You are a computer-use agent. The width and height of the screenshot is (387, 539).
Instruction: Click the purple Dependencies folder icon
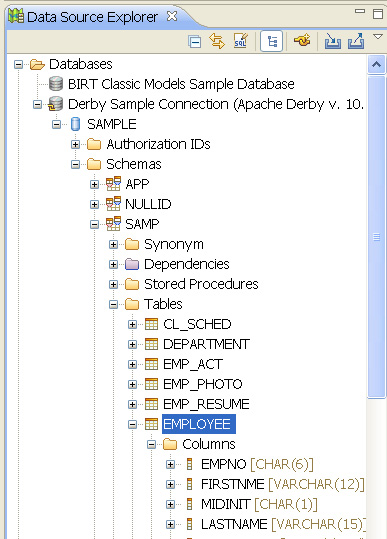132,264
